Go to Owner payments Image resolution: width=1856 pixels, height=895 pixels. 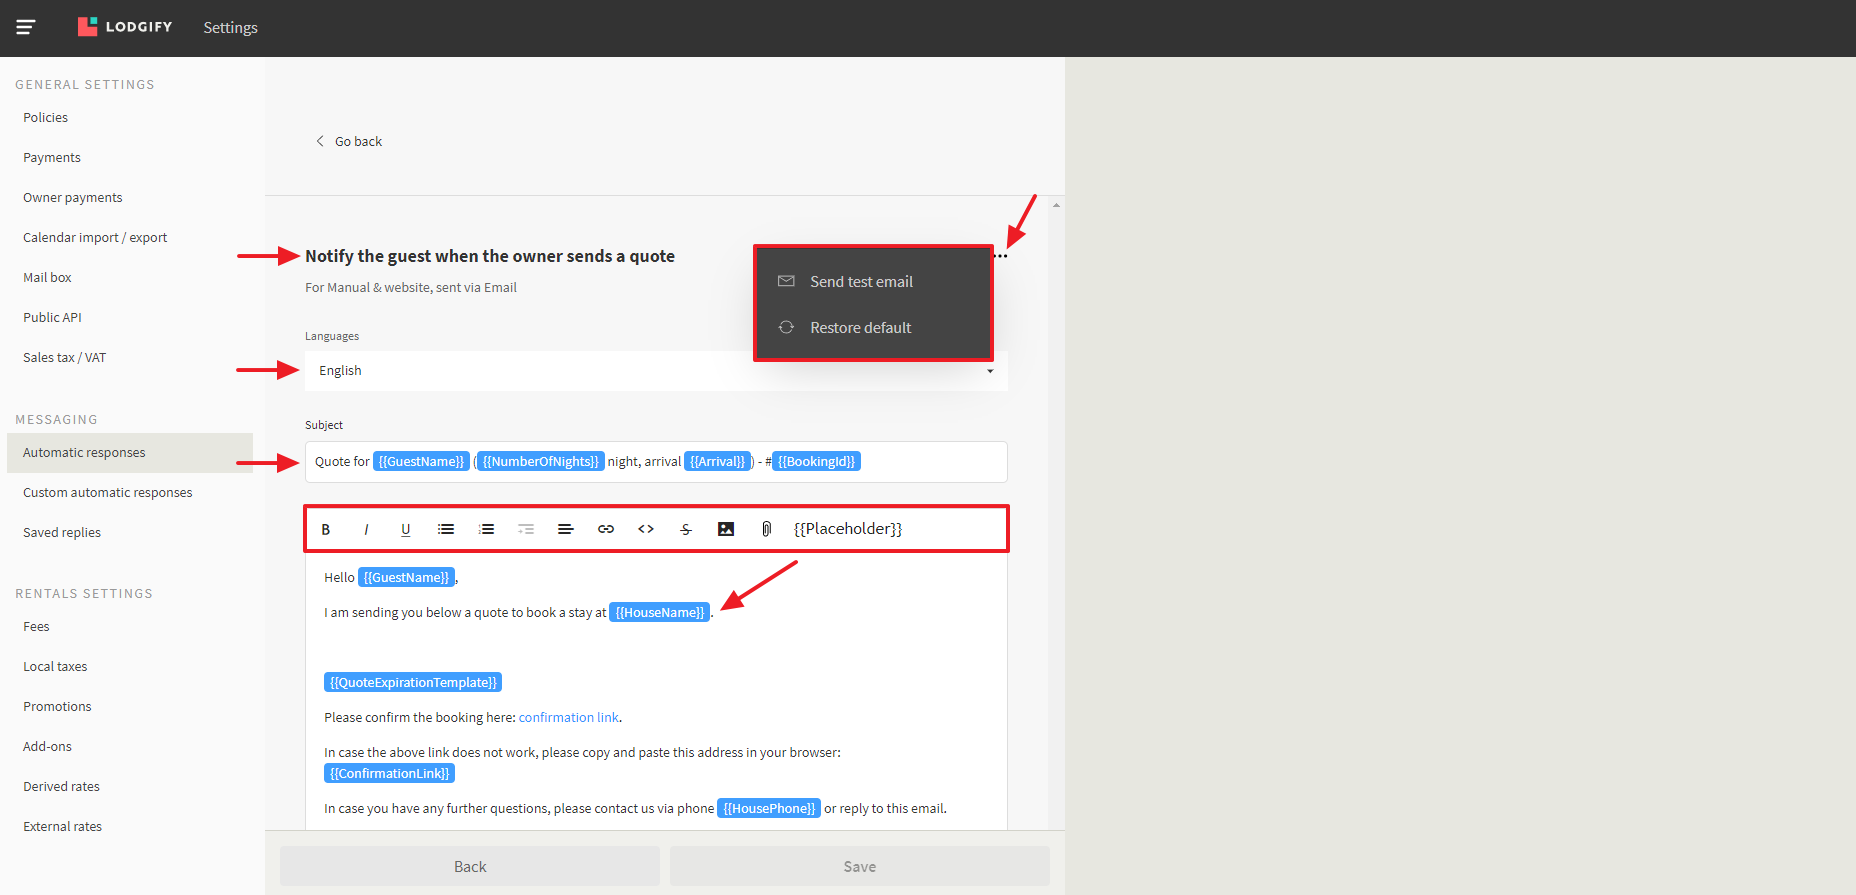point(73,197)
